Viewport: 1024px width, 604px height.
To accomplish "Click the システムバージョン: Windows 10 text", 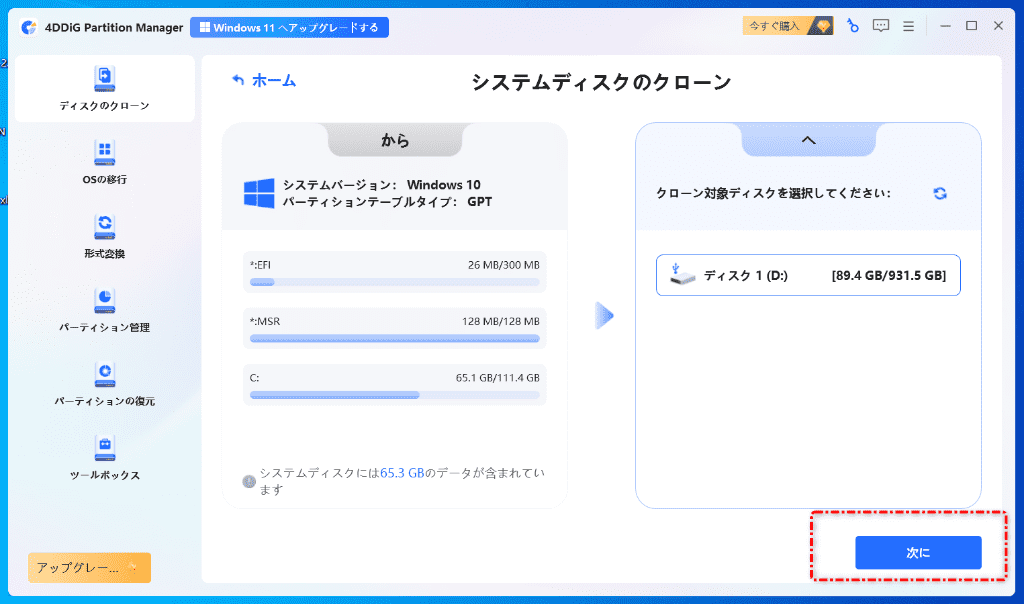I will pyautogui.click(x=381, y=185).
